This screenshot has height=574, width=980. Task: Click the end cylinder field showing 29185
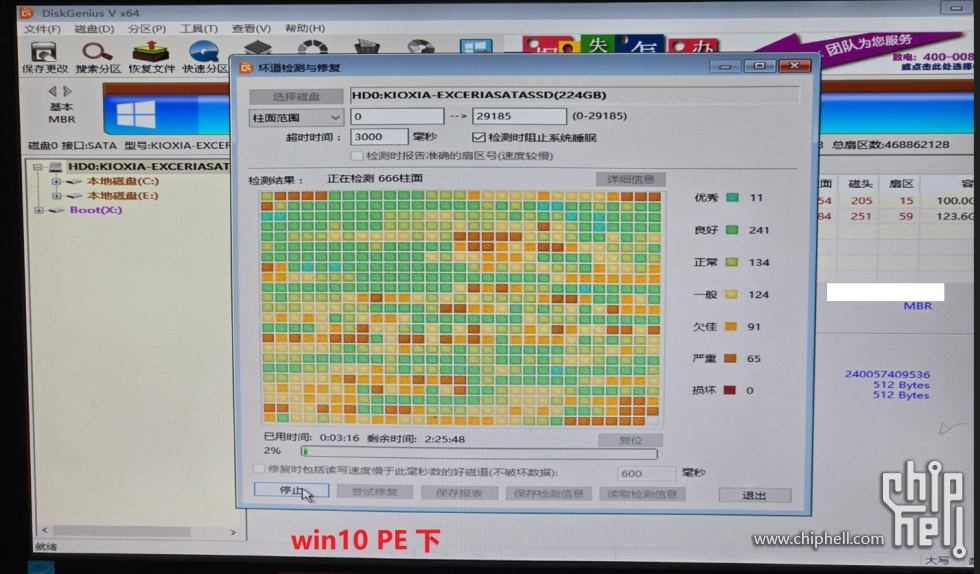[x=519, y=116]
